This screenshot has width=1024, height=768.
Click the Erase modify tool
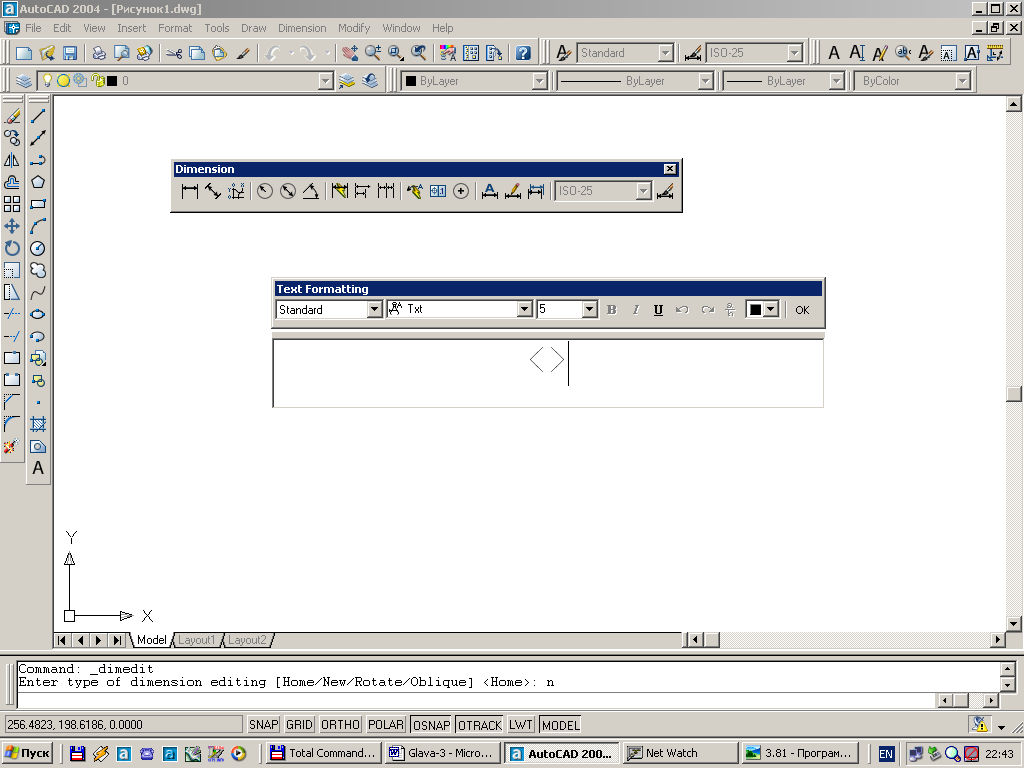click(x=12, y=116)
